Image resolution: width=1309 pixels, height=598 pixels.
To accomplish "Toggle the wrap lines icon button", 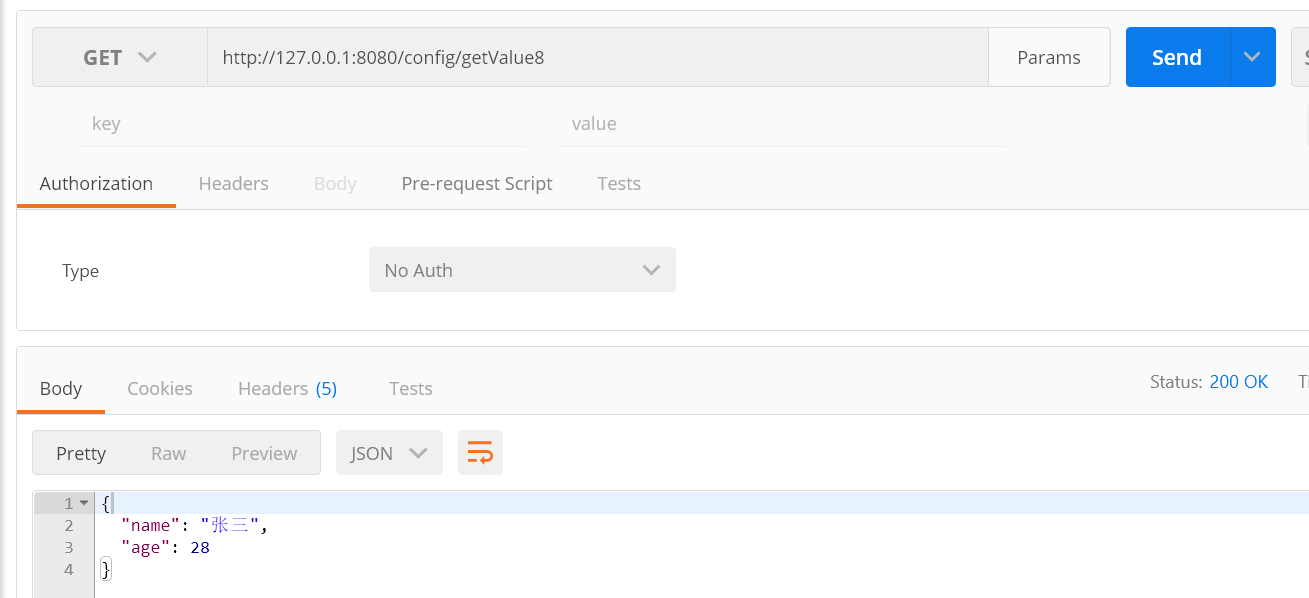I will [480, 453].
